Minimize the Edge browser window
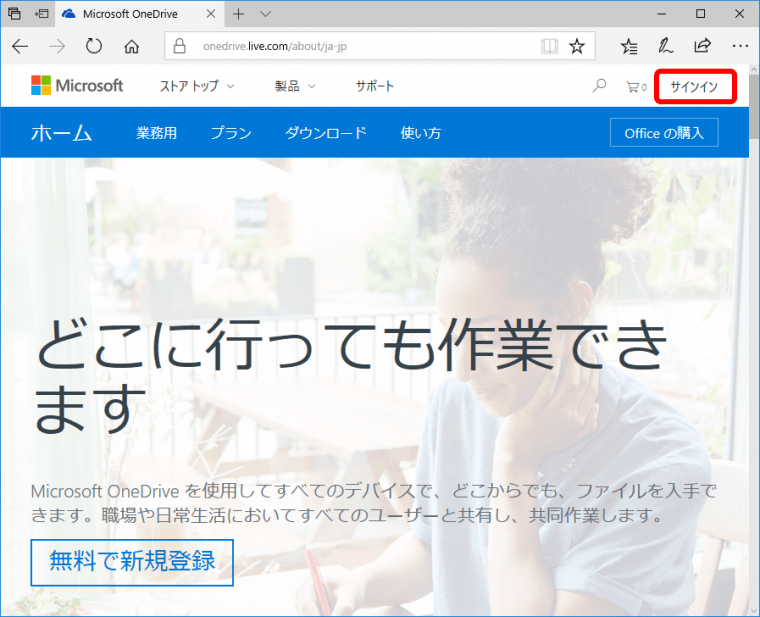The width and height of the screenshot is (760, 617). pyautogui.click(x=662, y=14)
